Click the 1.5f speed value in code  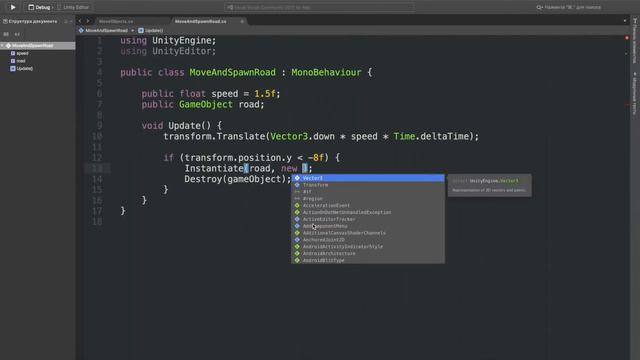tap(265, 94)
